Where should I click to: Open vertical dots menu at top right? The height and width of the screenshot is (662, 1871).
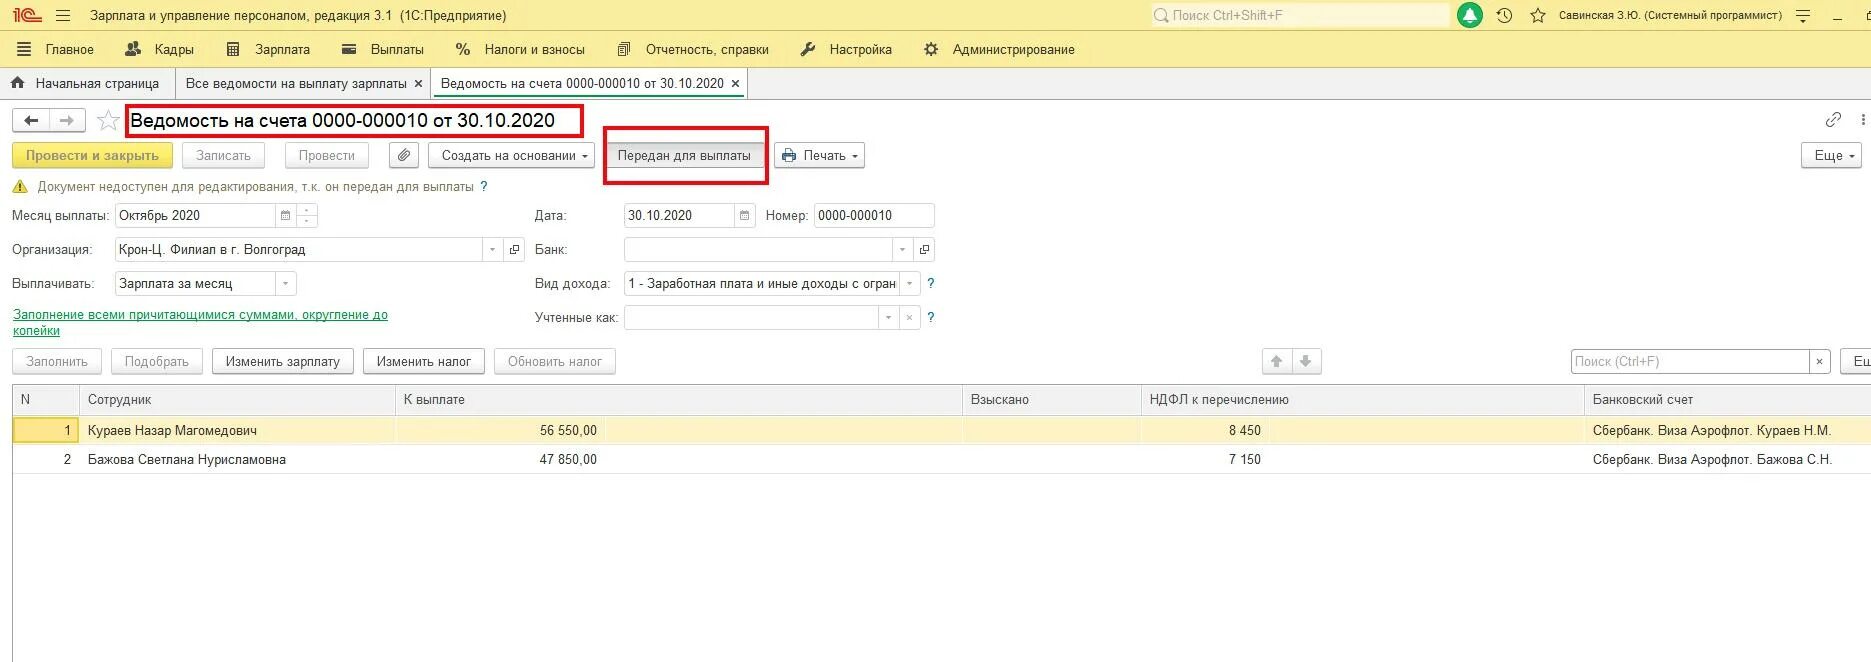point(1862,120)
